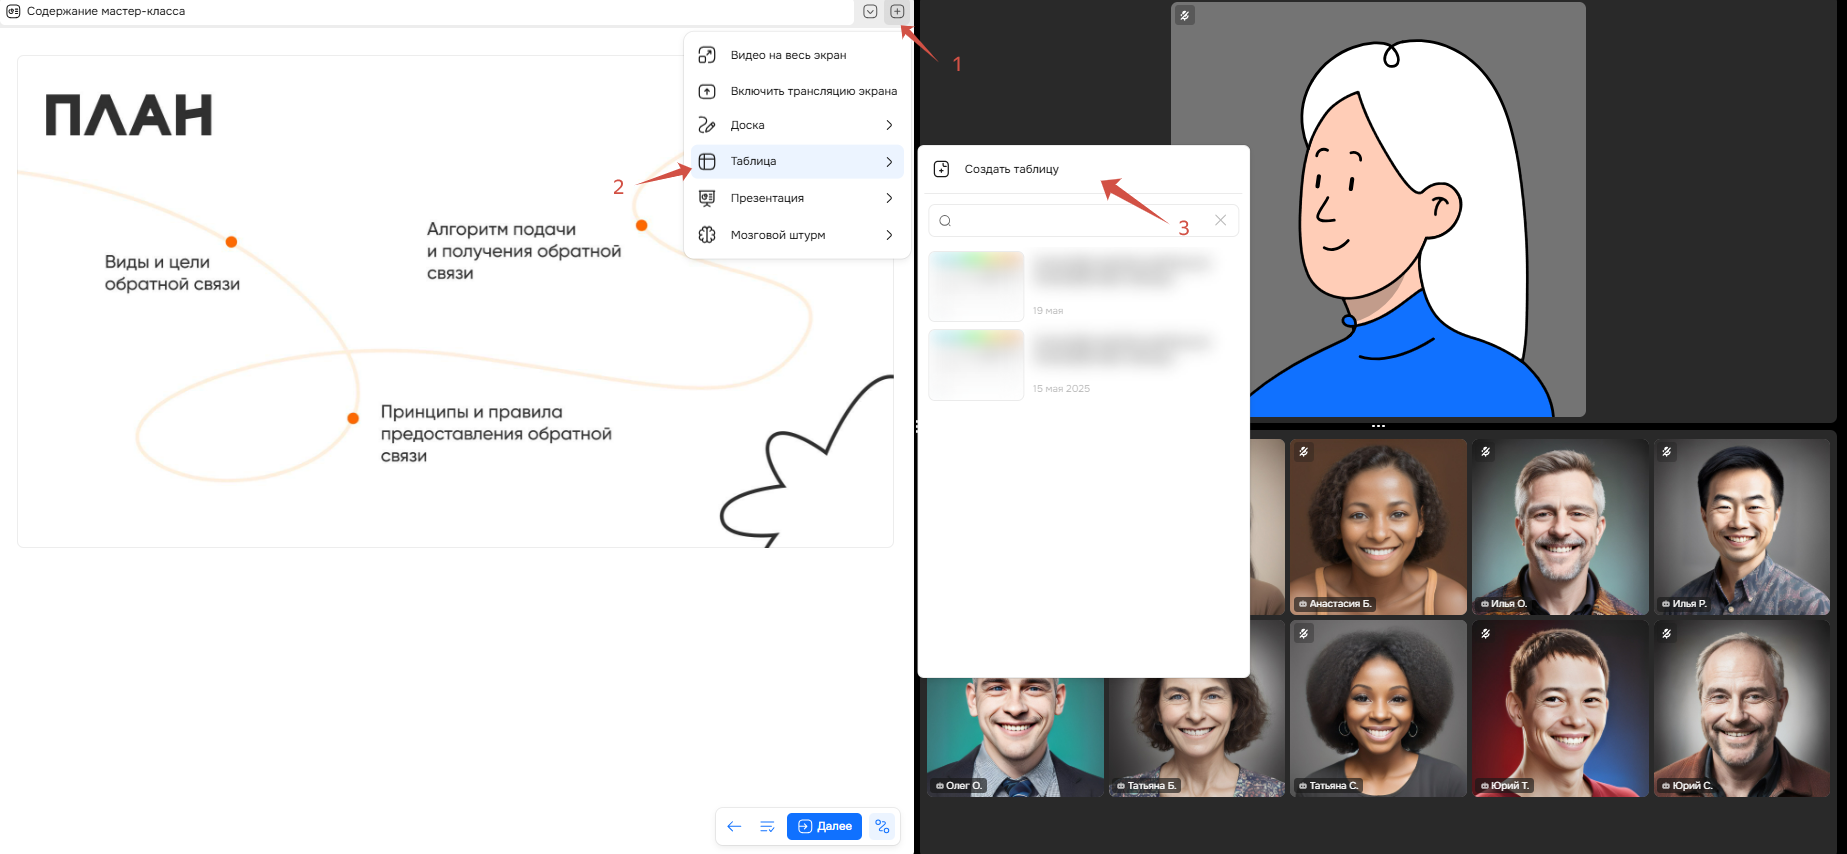Click the whiteboard scribble icon beside 'Доска'
The width and height of the screenshot is (1847, 854).
[x=707, y=125]
